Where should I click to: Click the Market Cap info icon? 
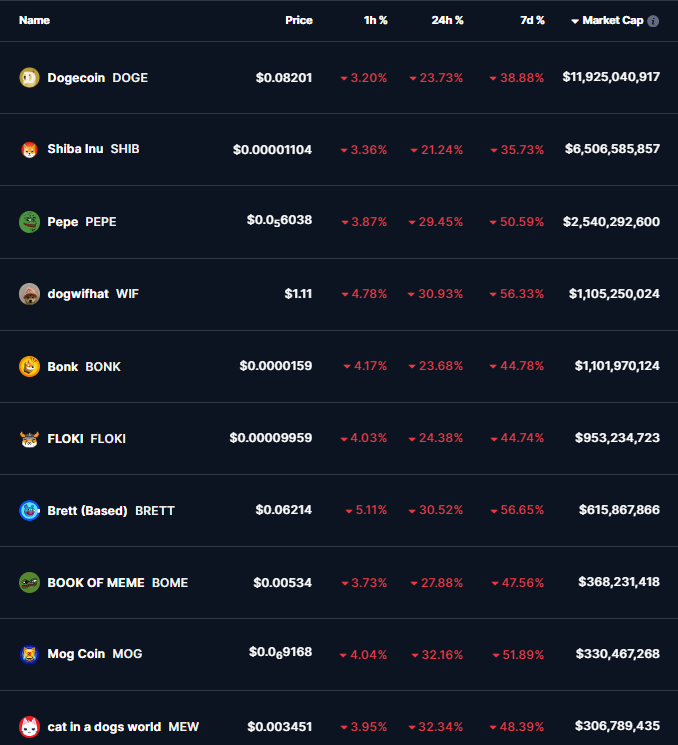[653, 21]
